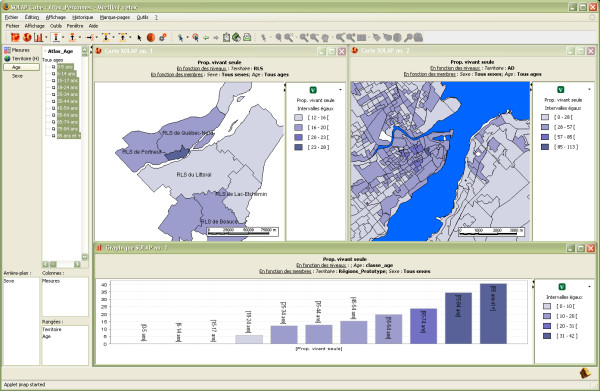Toggle the box beside 35-44 ans
The width and height of the screenshot is (600, 391).
pyautogui.click(x=54, y=101)
